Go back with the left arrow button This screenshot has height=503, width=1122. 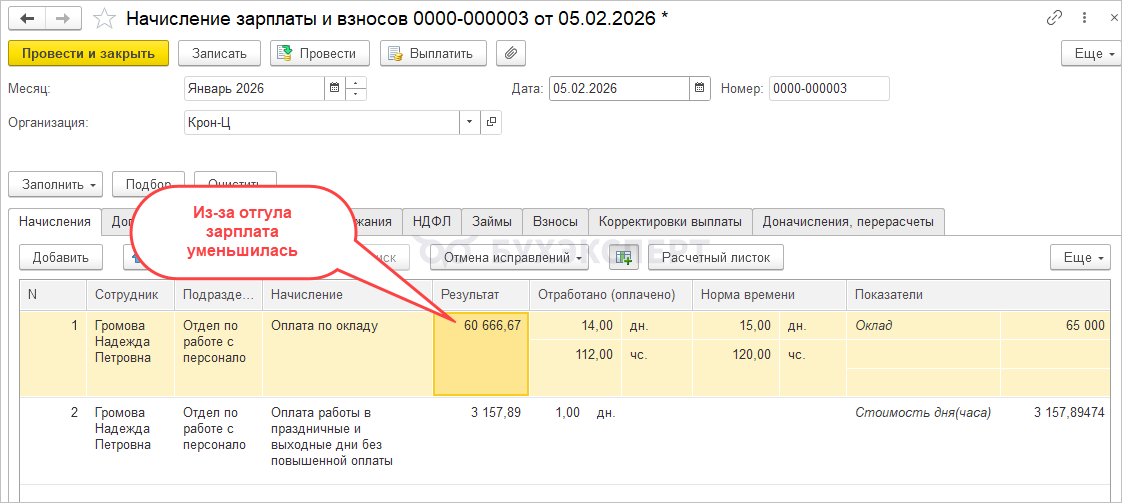(x=28, y=19)
